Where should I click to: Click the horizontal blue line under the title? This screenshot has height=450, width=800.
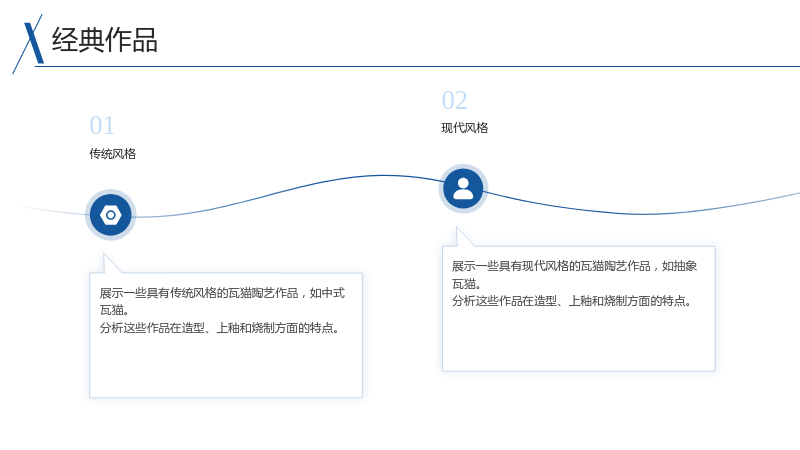coord(417,66)
